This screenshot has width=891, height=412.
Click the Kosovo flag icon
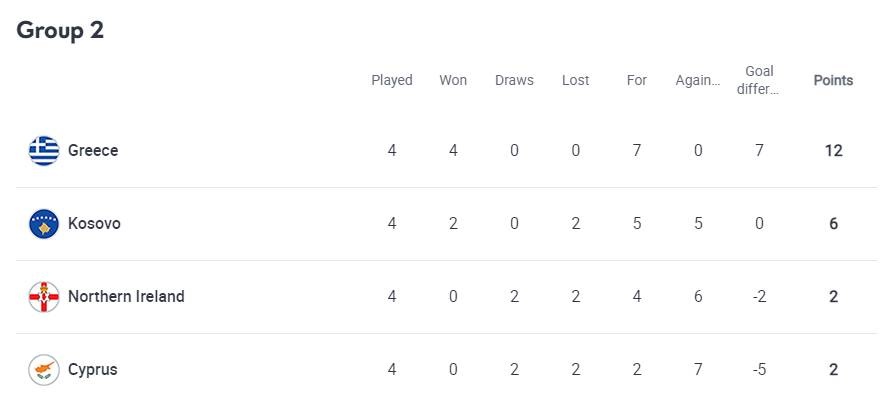coord(44,224)
